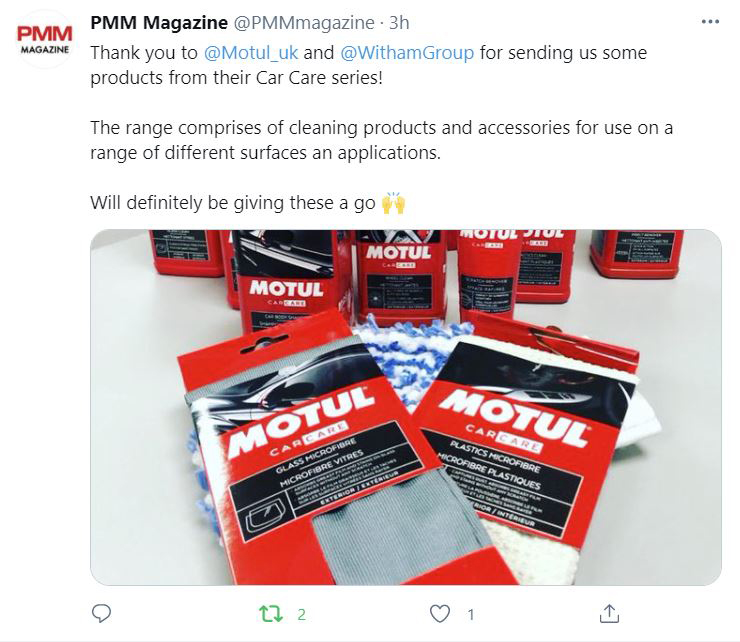Click the "products from their Car Care series" text
Viewport: 740px width, 642px height.
[x=236, y=77]
